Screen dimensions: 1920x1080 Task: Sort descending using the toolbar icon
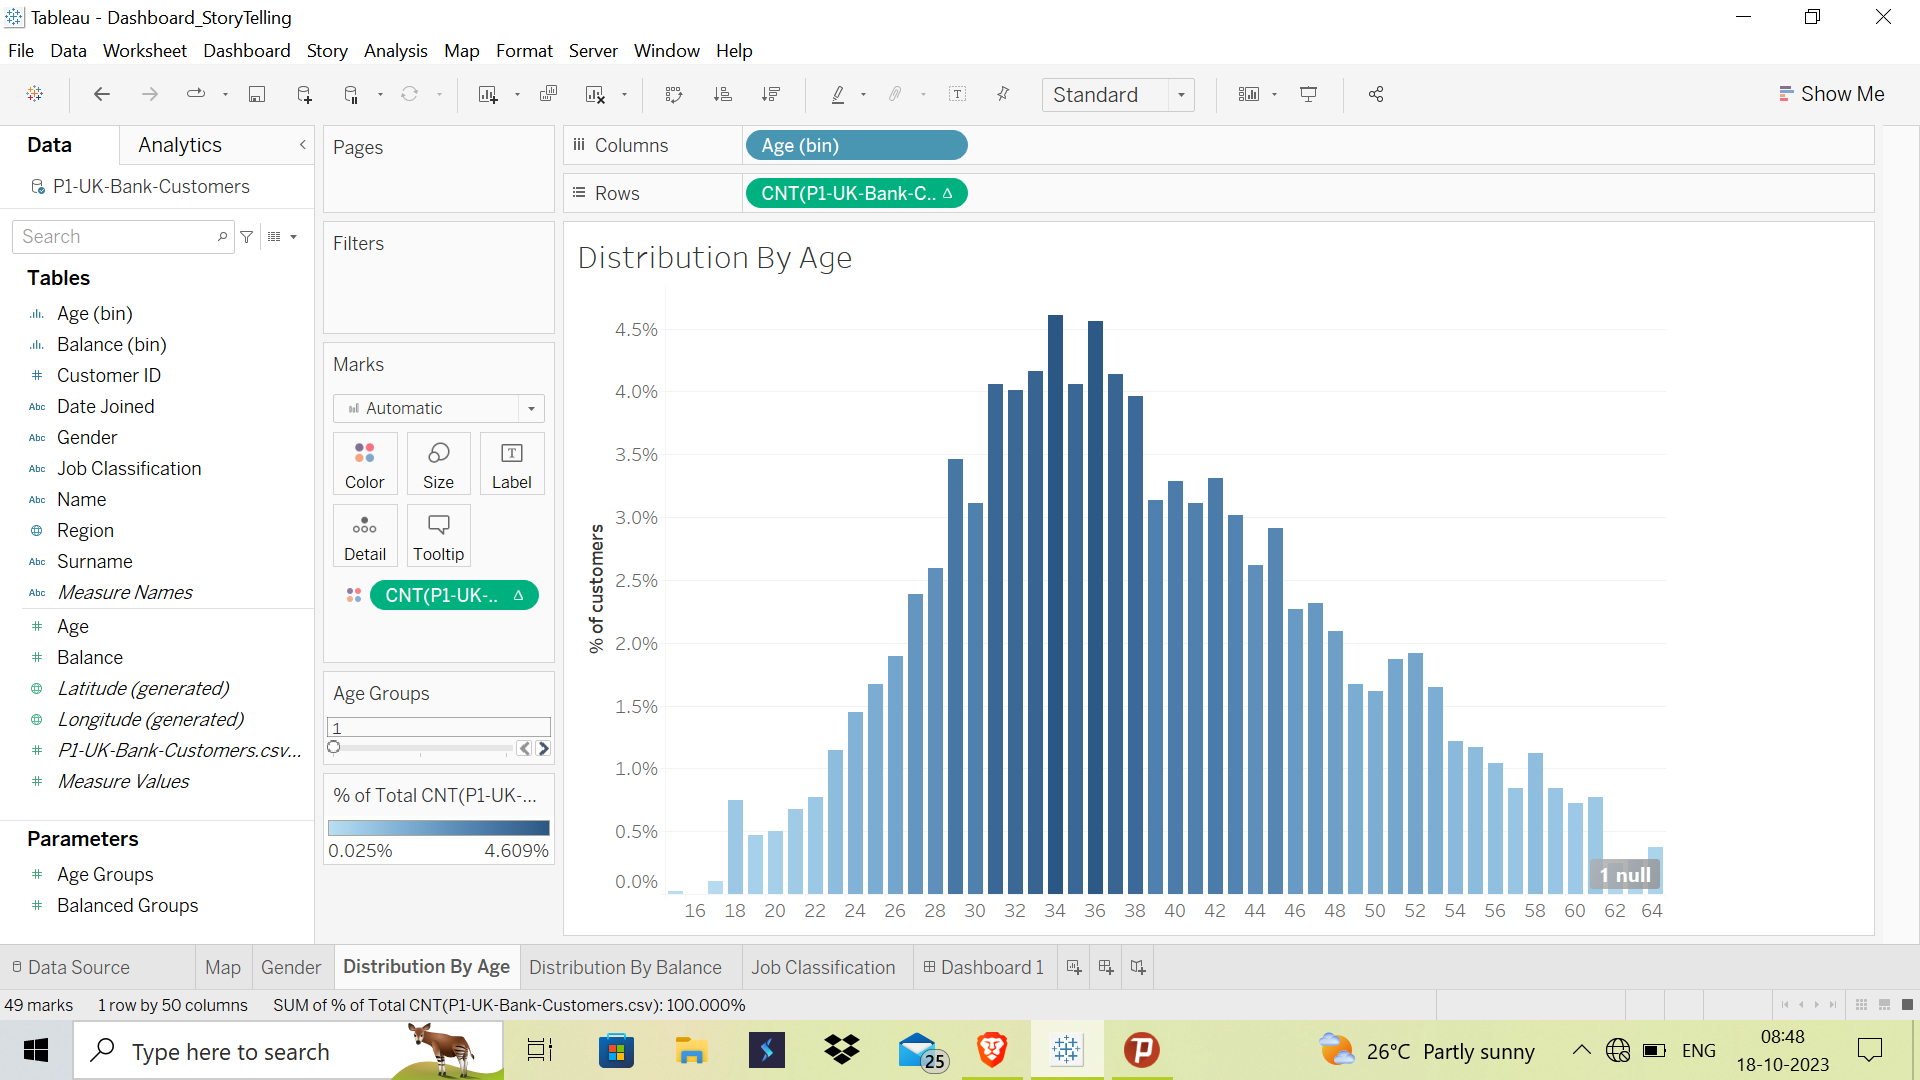click(x=772, y=94)
